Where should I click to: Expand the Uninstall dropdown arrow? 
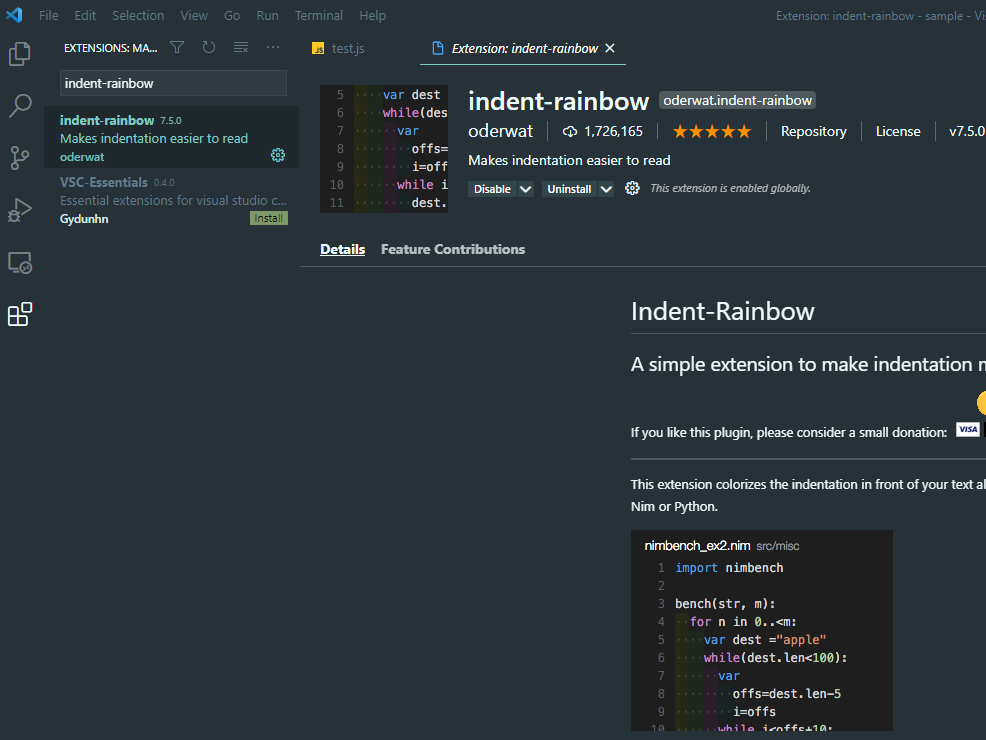point(606,189)
